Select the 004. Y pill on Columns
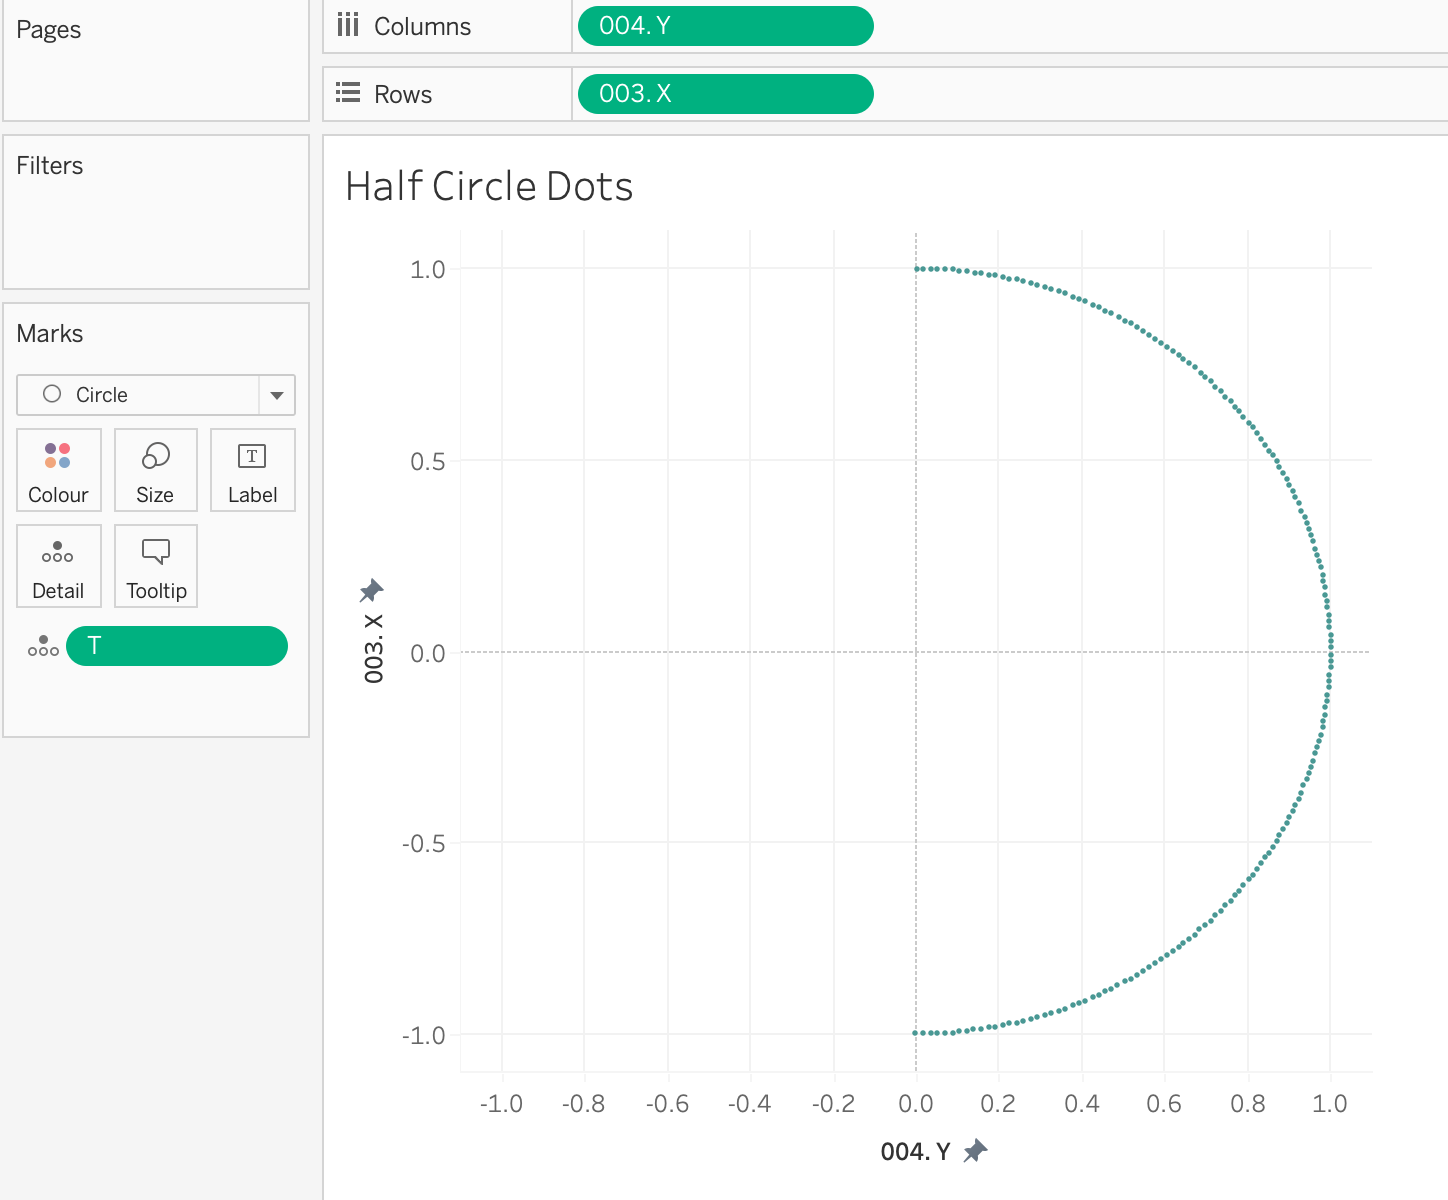Screen dimensions: 1448x1200 click(x=725, y=26)
